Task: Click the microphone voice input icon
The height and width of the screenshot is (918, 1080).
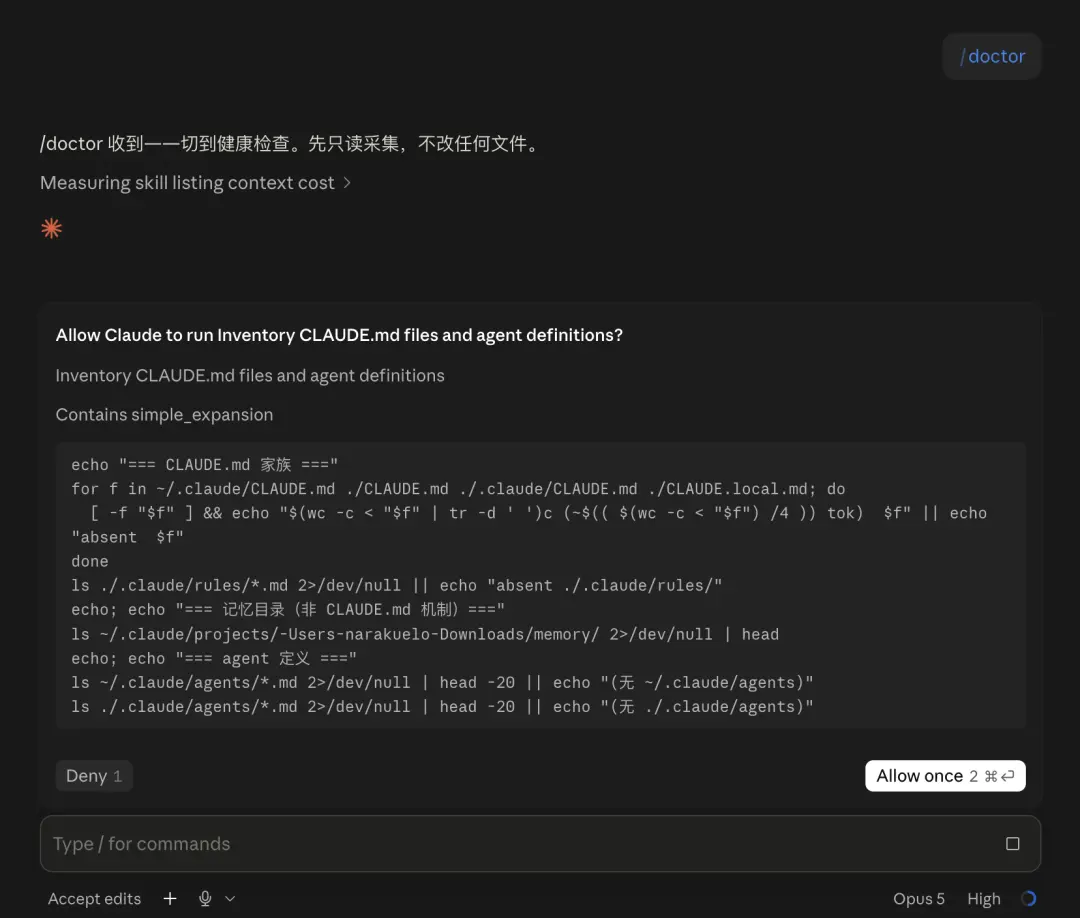Action: coord(205,899)
